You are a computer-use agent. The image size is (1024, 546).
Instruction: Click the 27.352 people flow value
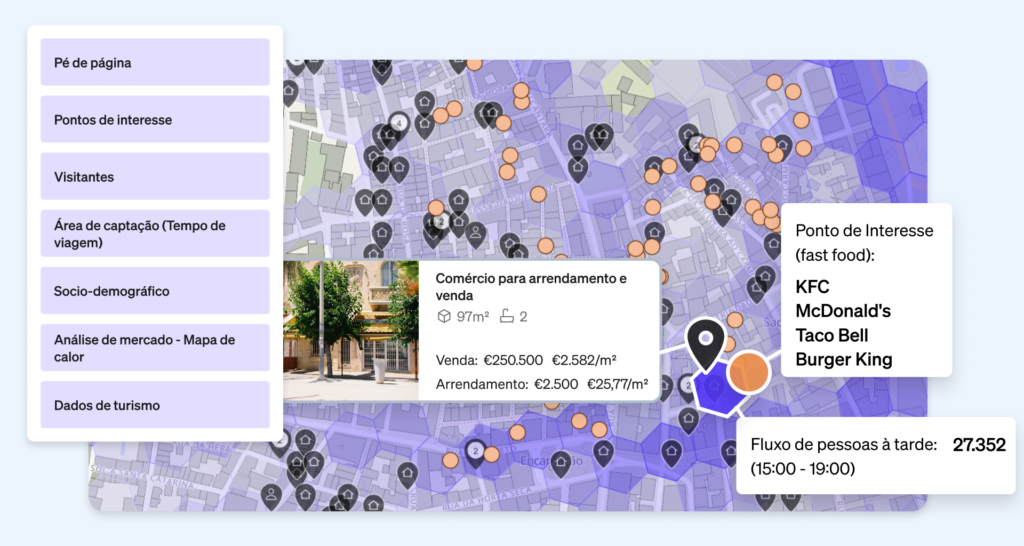click(979, 445)
